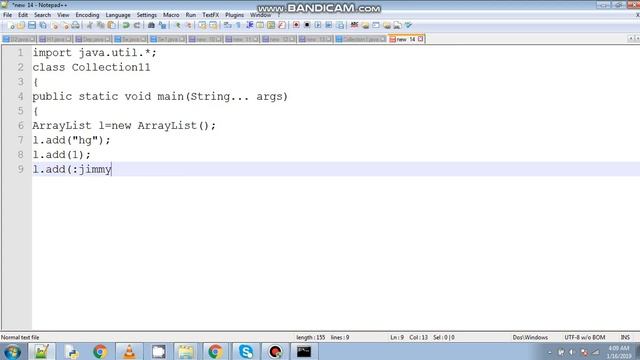Click 'length : 155' status entry
Viewport: 640px width, 360px height.
tap(311, 338)
